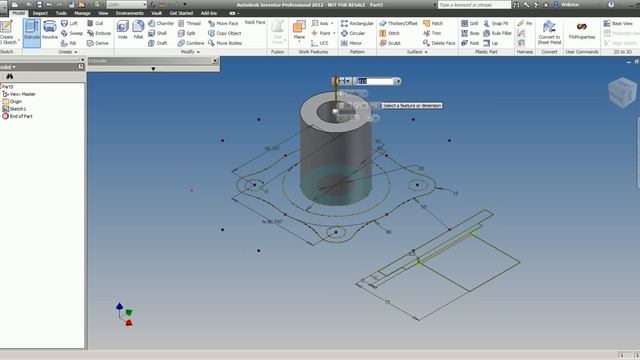Click the Delete Face tool

(439, 43)
